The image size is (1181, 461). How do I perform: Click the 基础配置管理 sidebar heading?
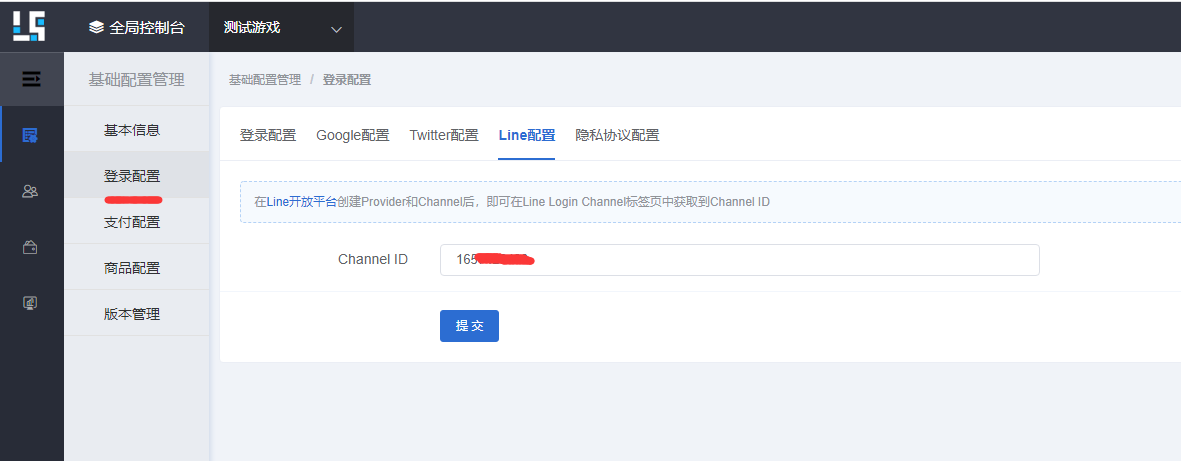[x=136, y=80]
